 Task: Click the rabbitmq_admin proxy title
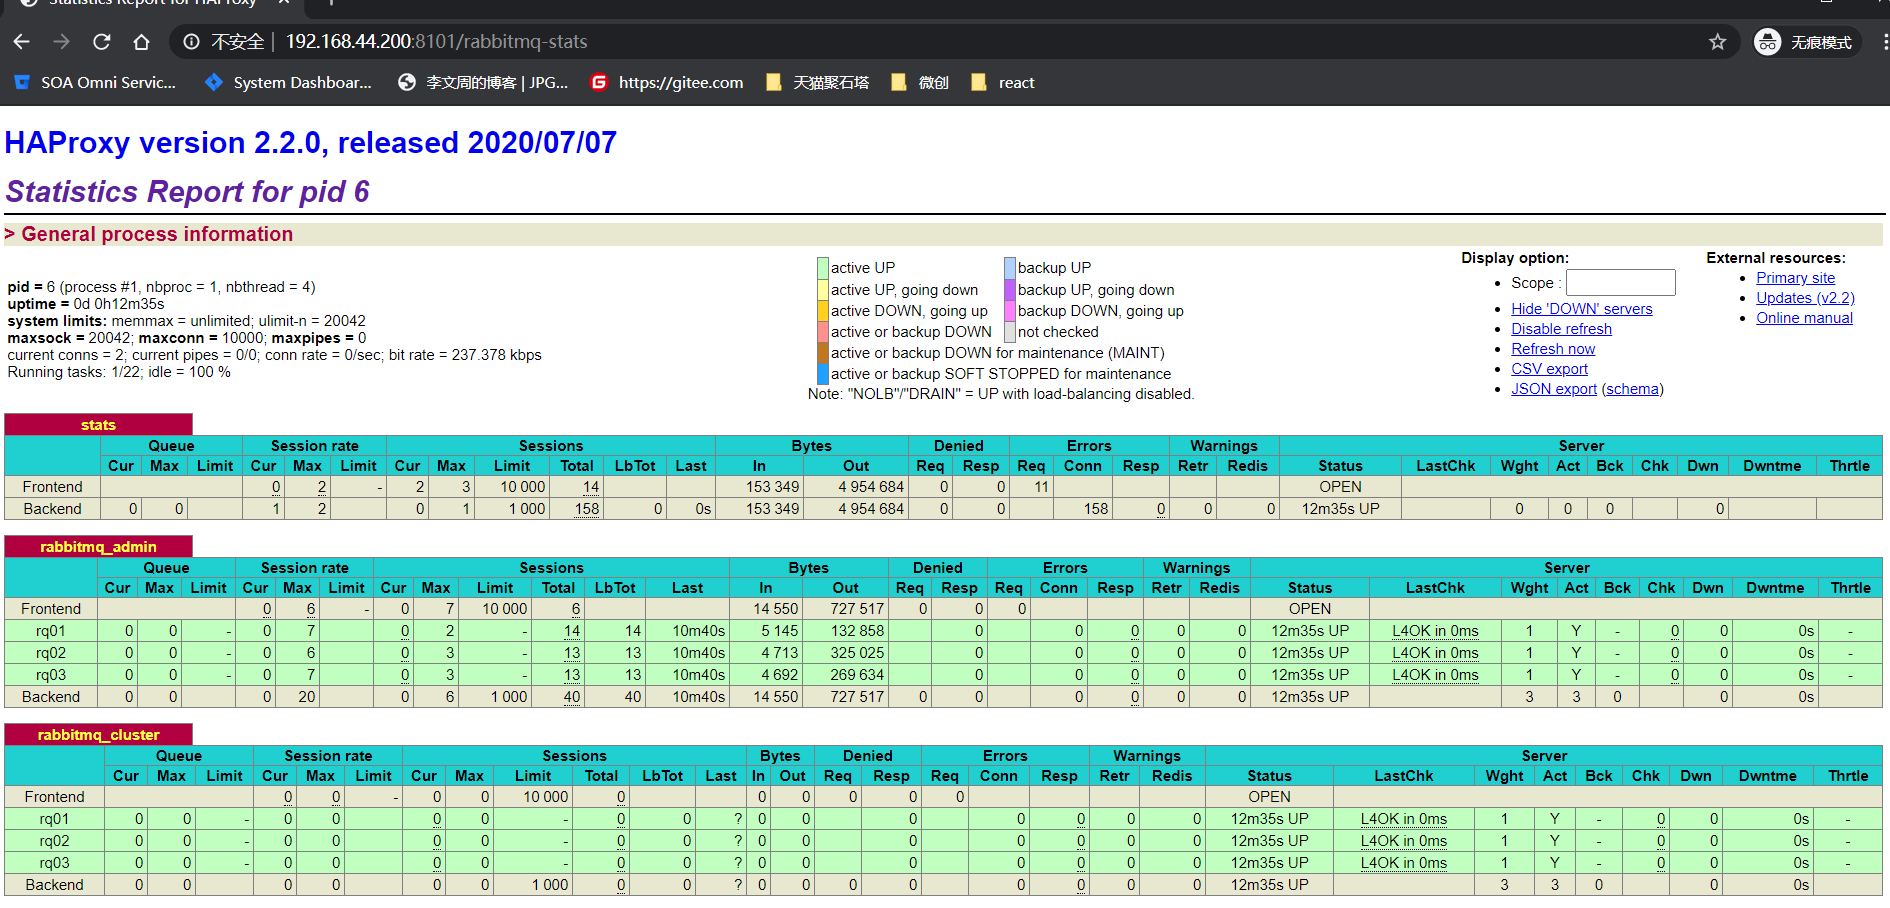pos(98,547)
